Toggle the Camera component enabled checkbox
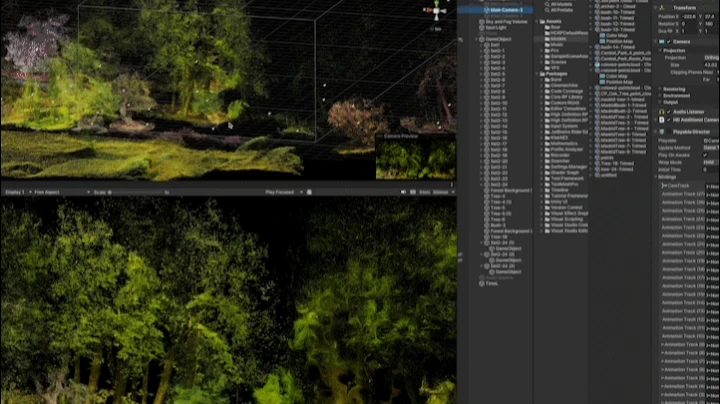 pyautogui.click(x=669, y=42)
